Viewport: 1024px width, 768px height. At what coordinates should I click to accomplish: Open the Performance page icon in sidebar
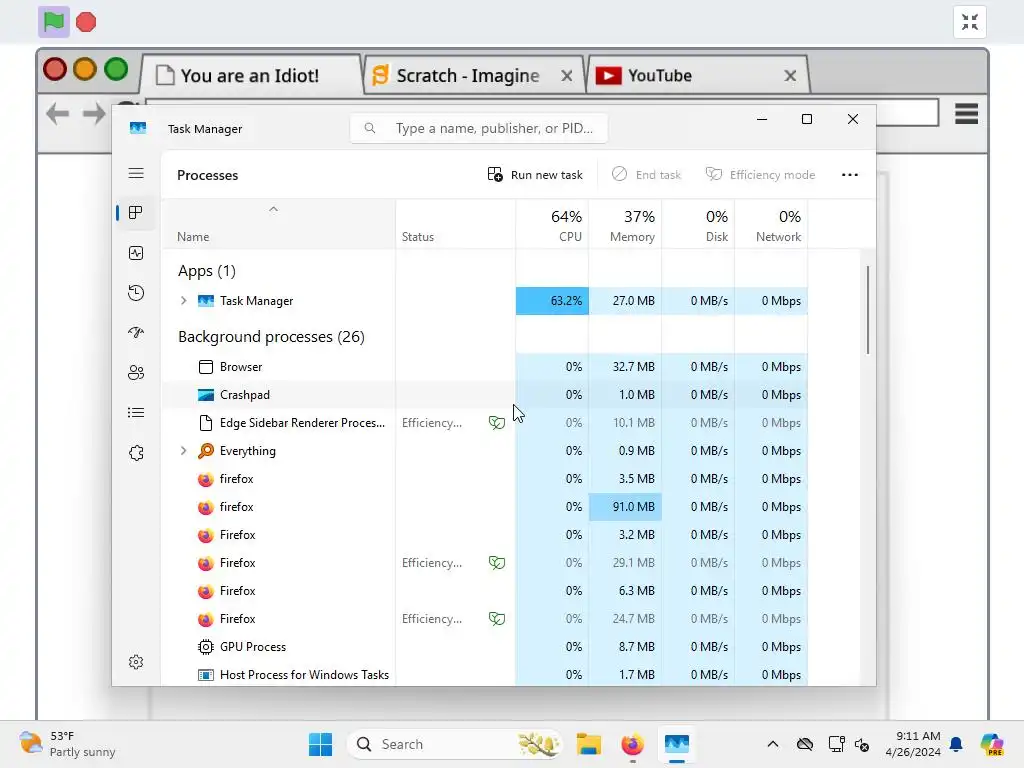(x=136, y=253)
